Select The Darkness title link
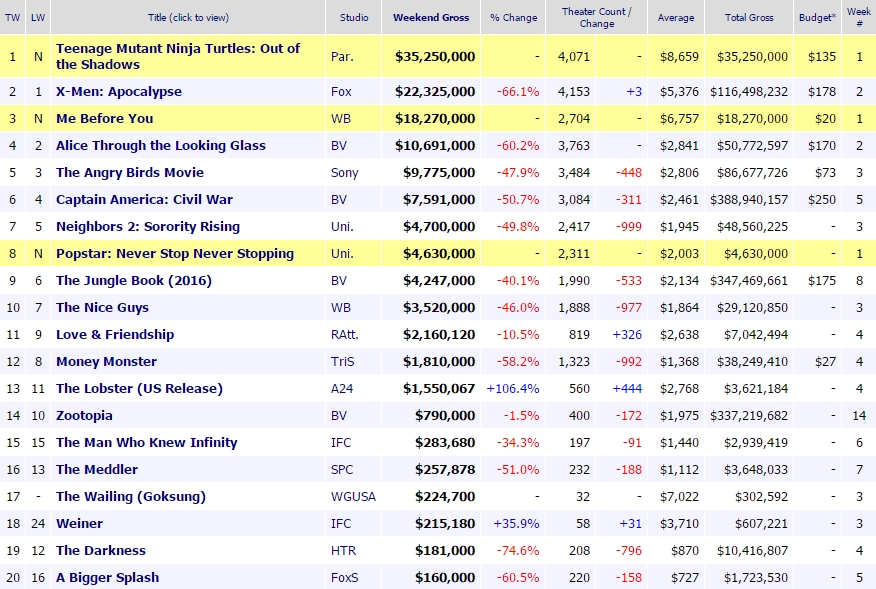The image size is (876, 589). point(101,550)
